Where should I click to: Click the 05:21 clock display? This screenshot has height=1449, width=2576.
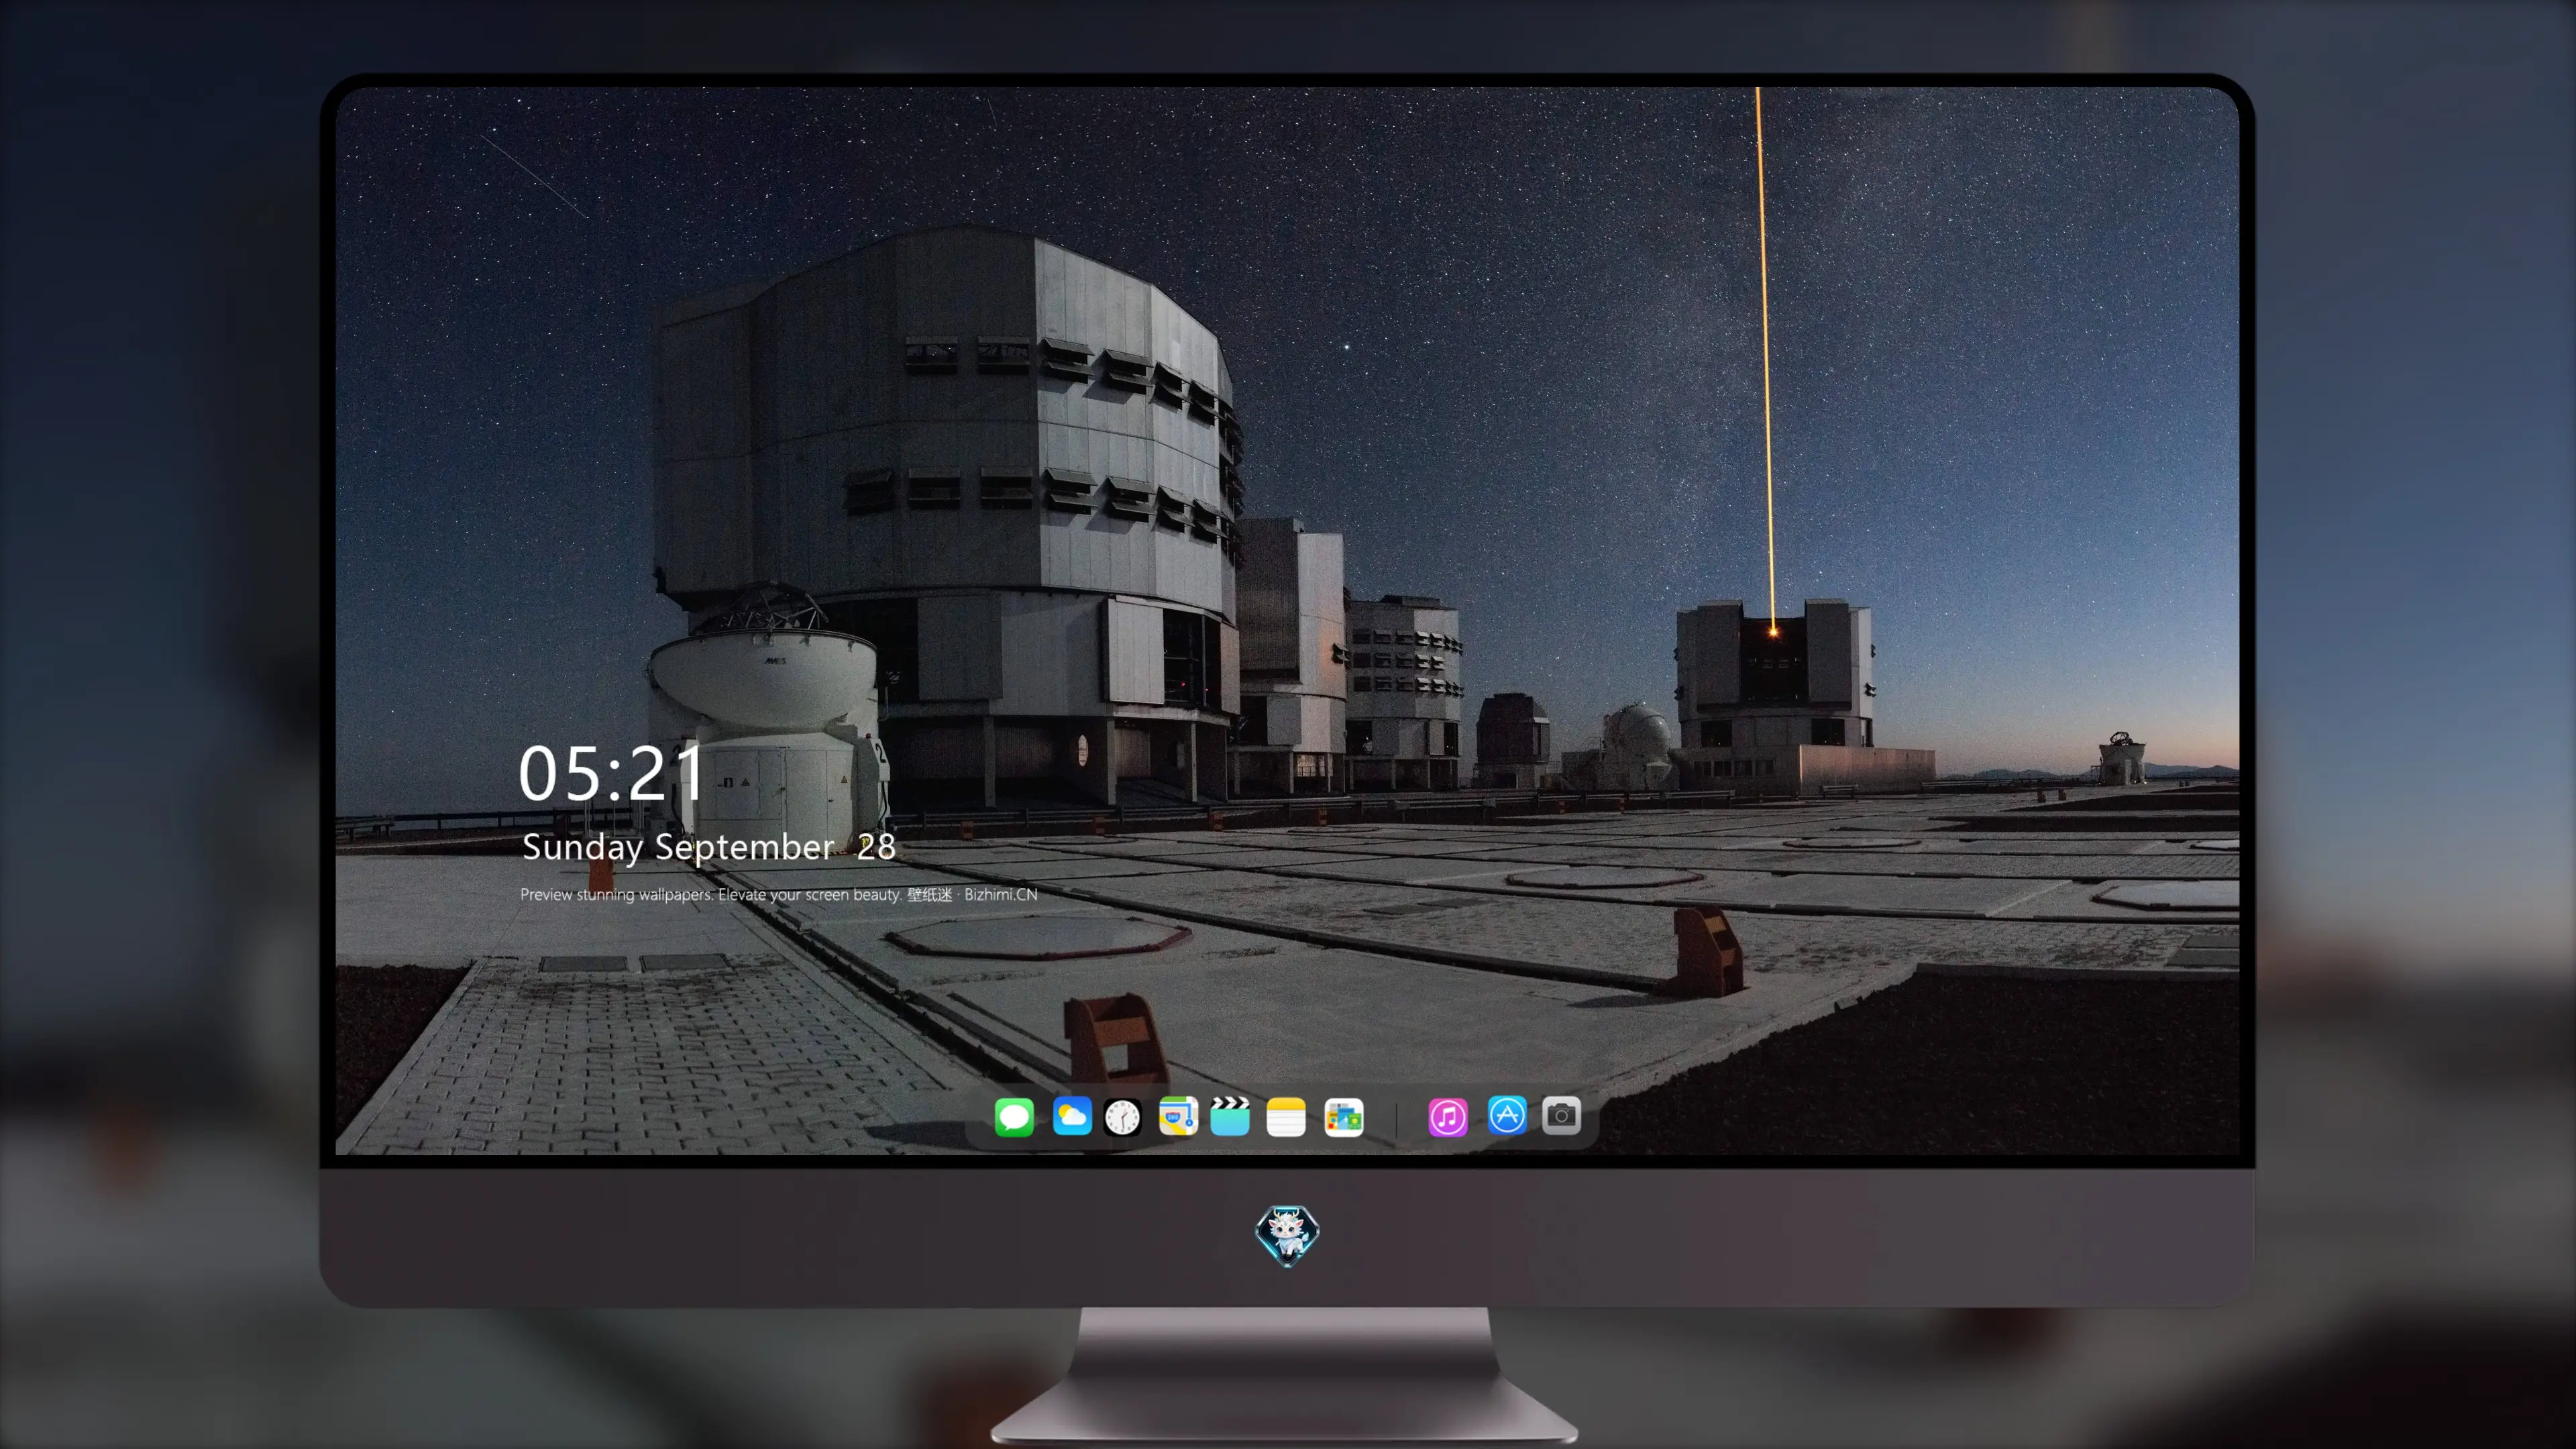(611, 773)
